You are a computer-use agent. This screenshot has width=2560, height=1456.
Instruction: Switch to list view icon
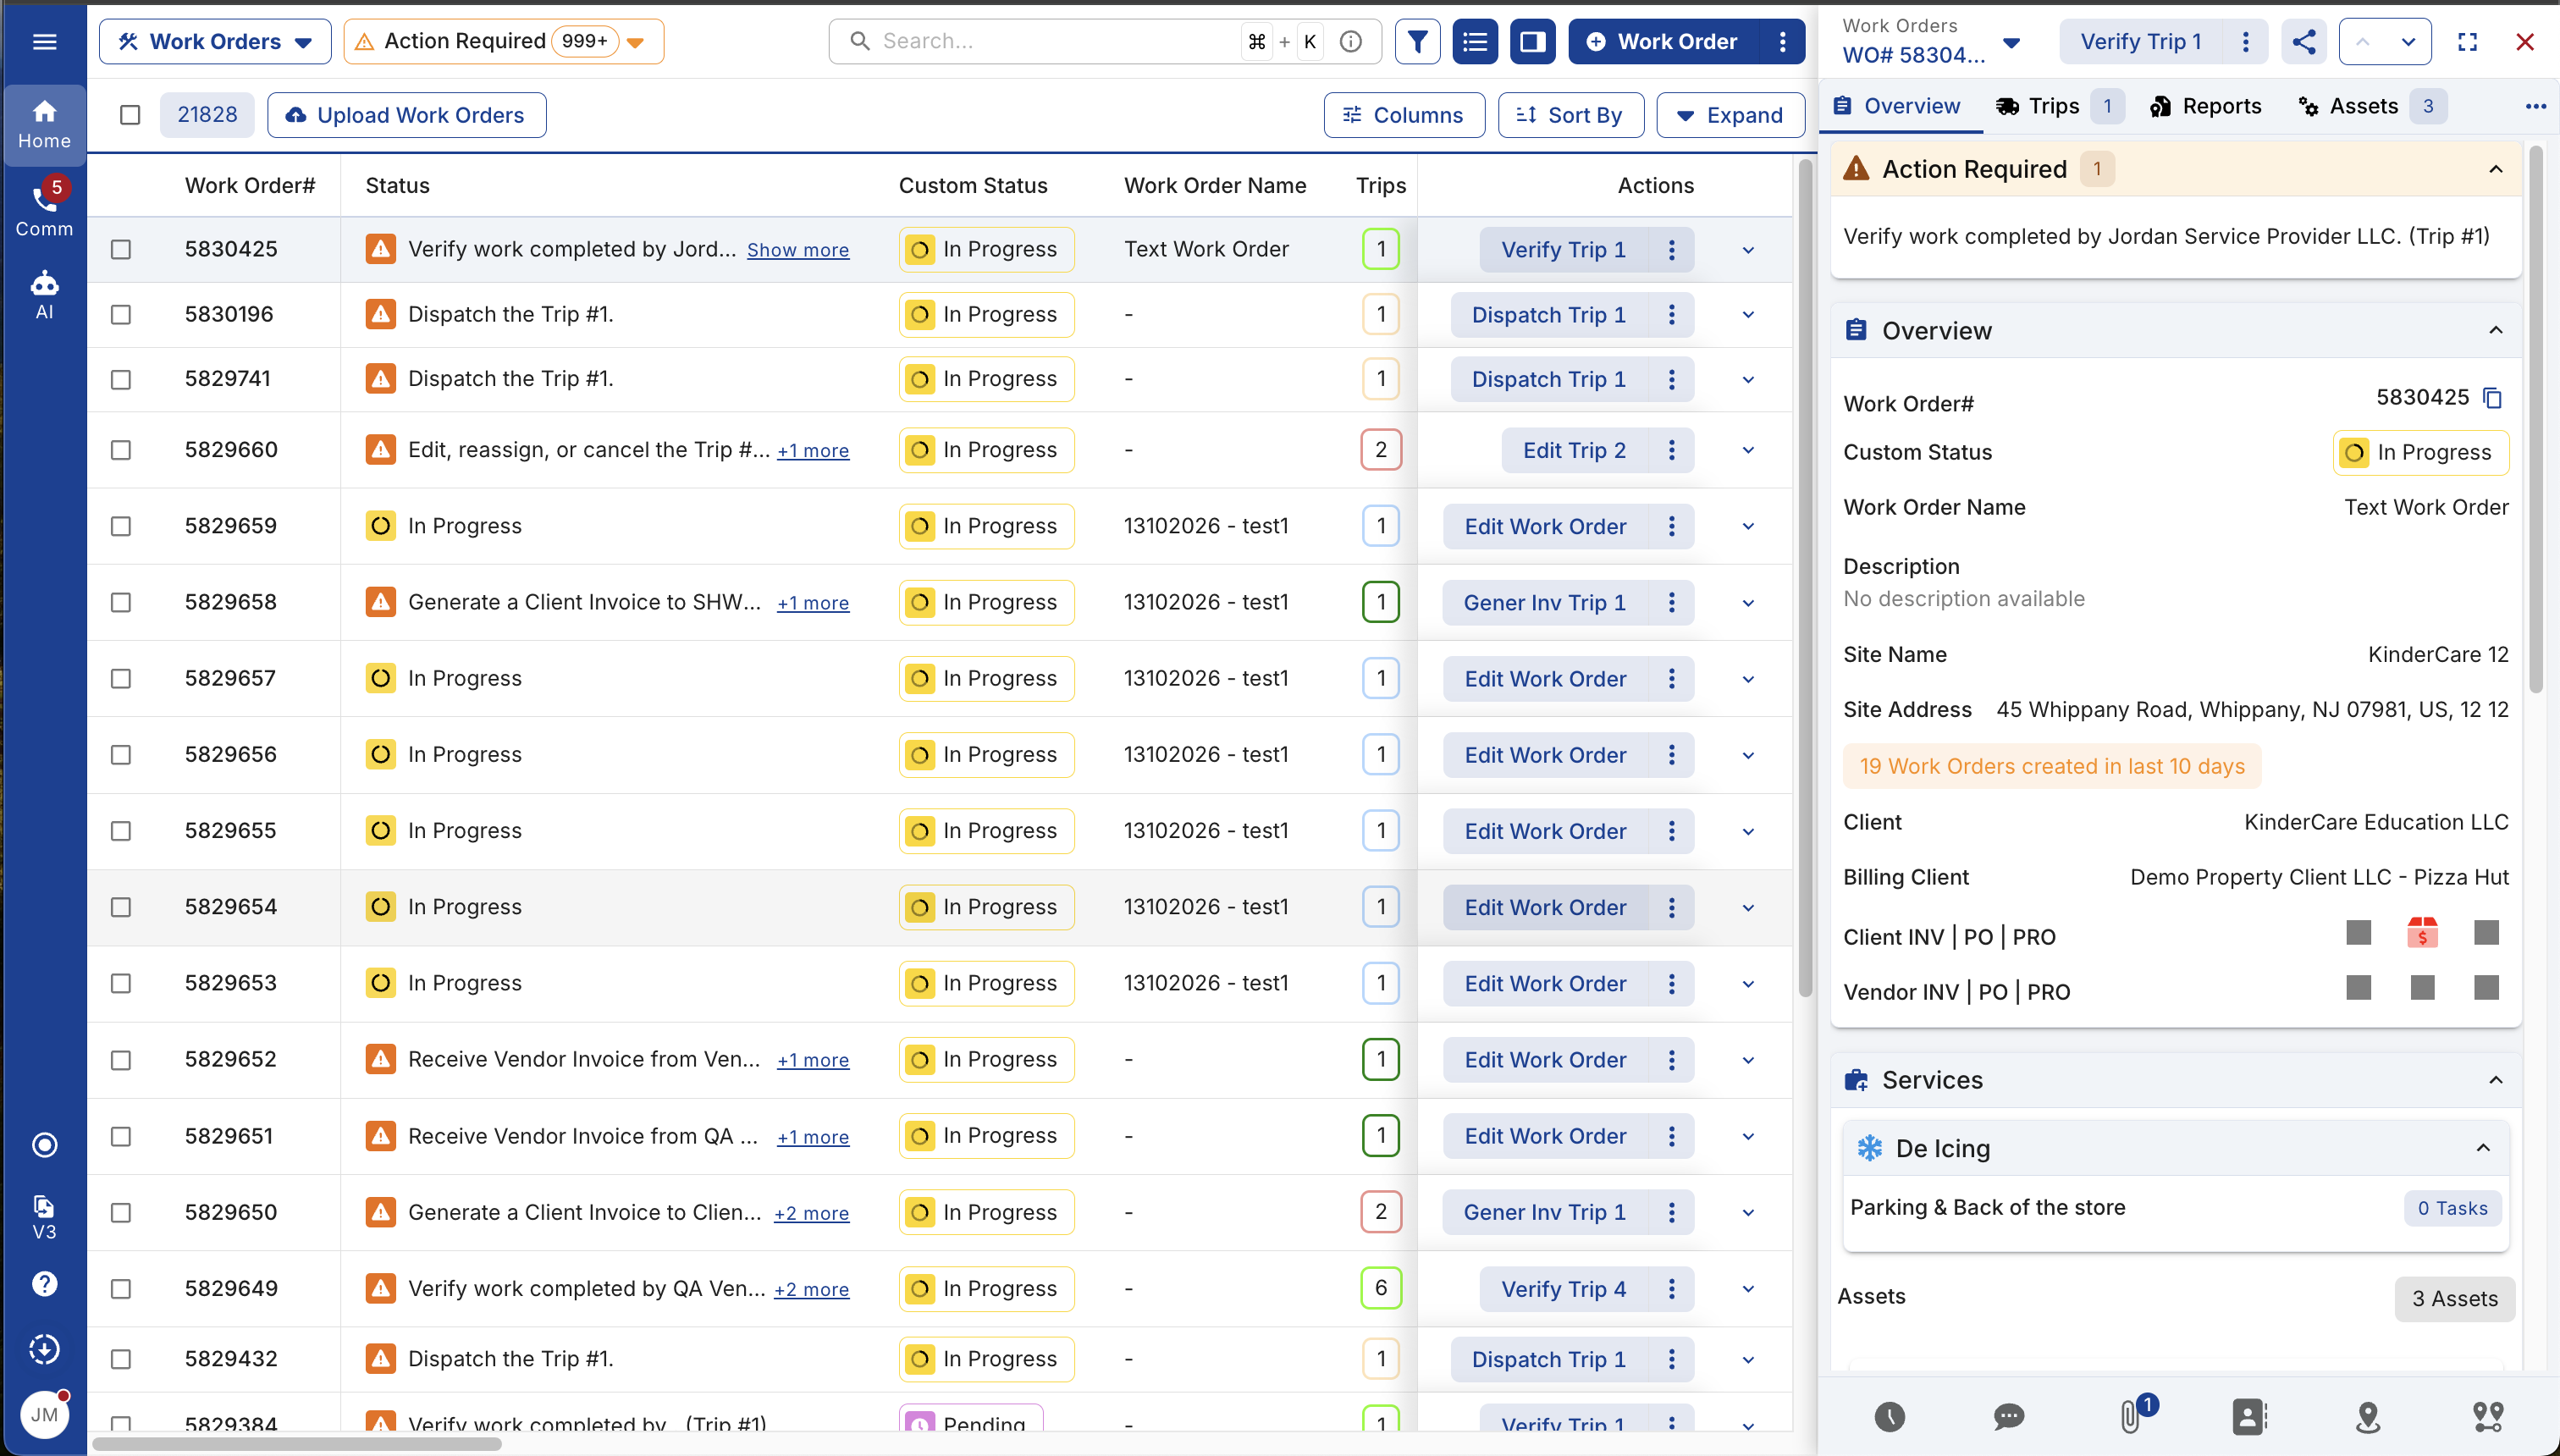click(x=1475, y=41)
